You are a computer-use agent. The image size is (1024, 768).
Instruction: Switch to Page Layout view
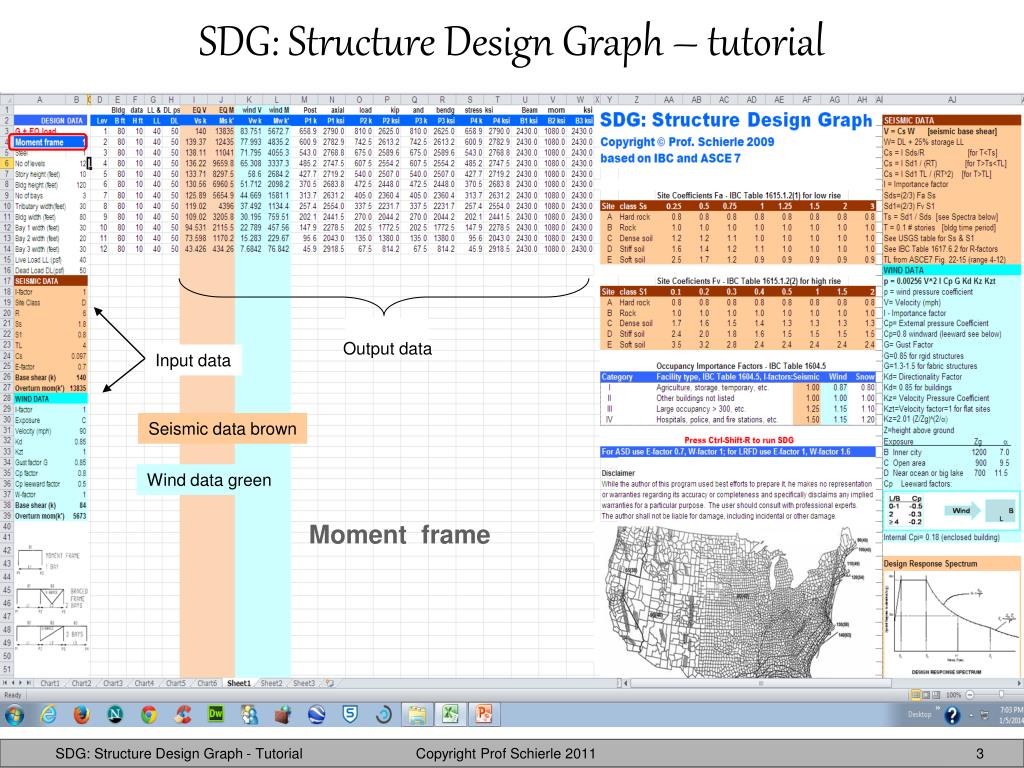(926, 694)
